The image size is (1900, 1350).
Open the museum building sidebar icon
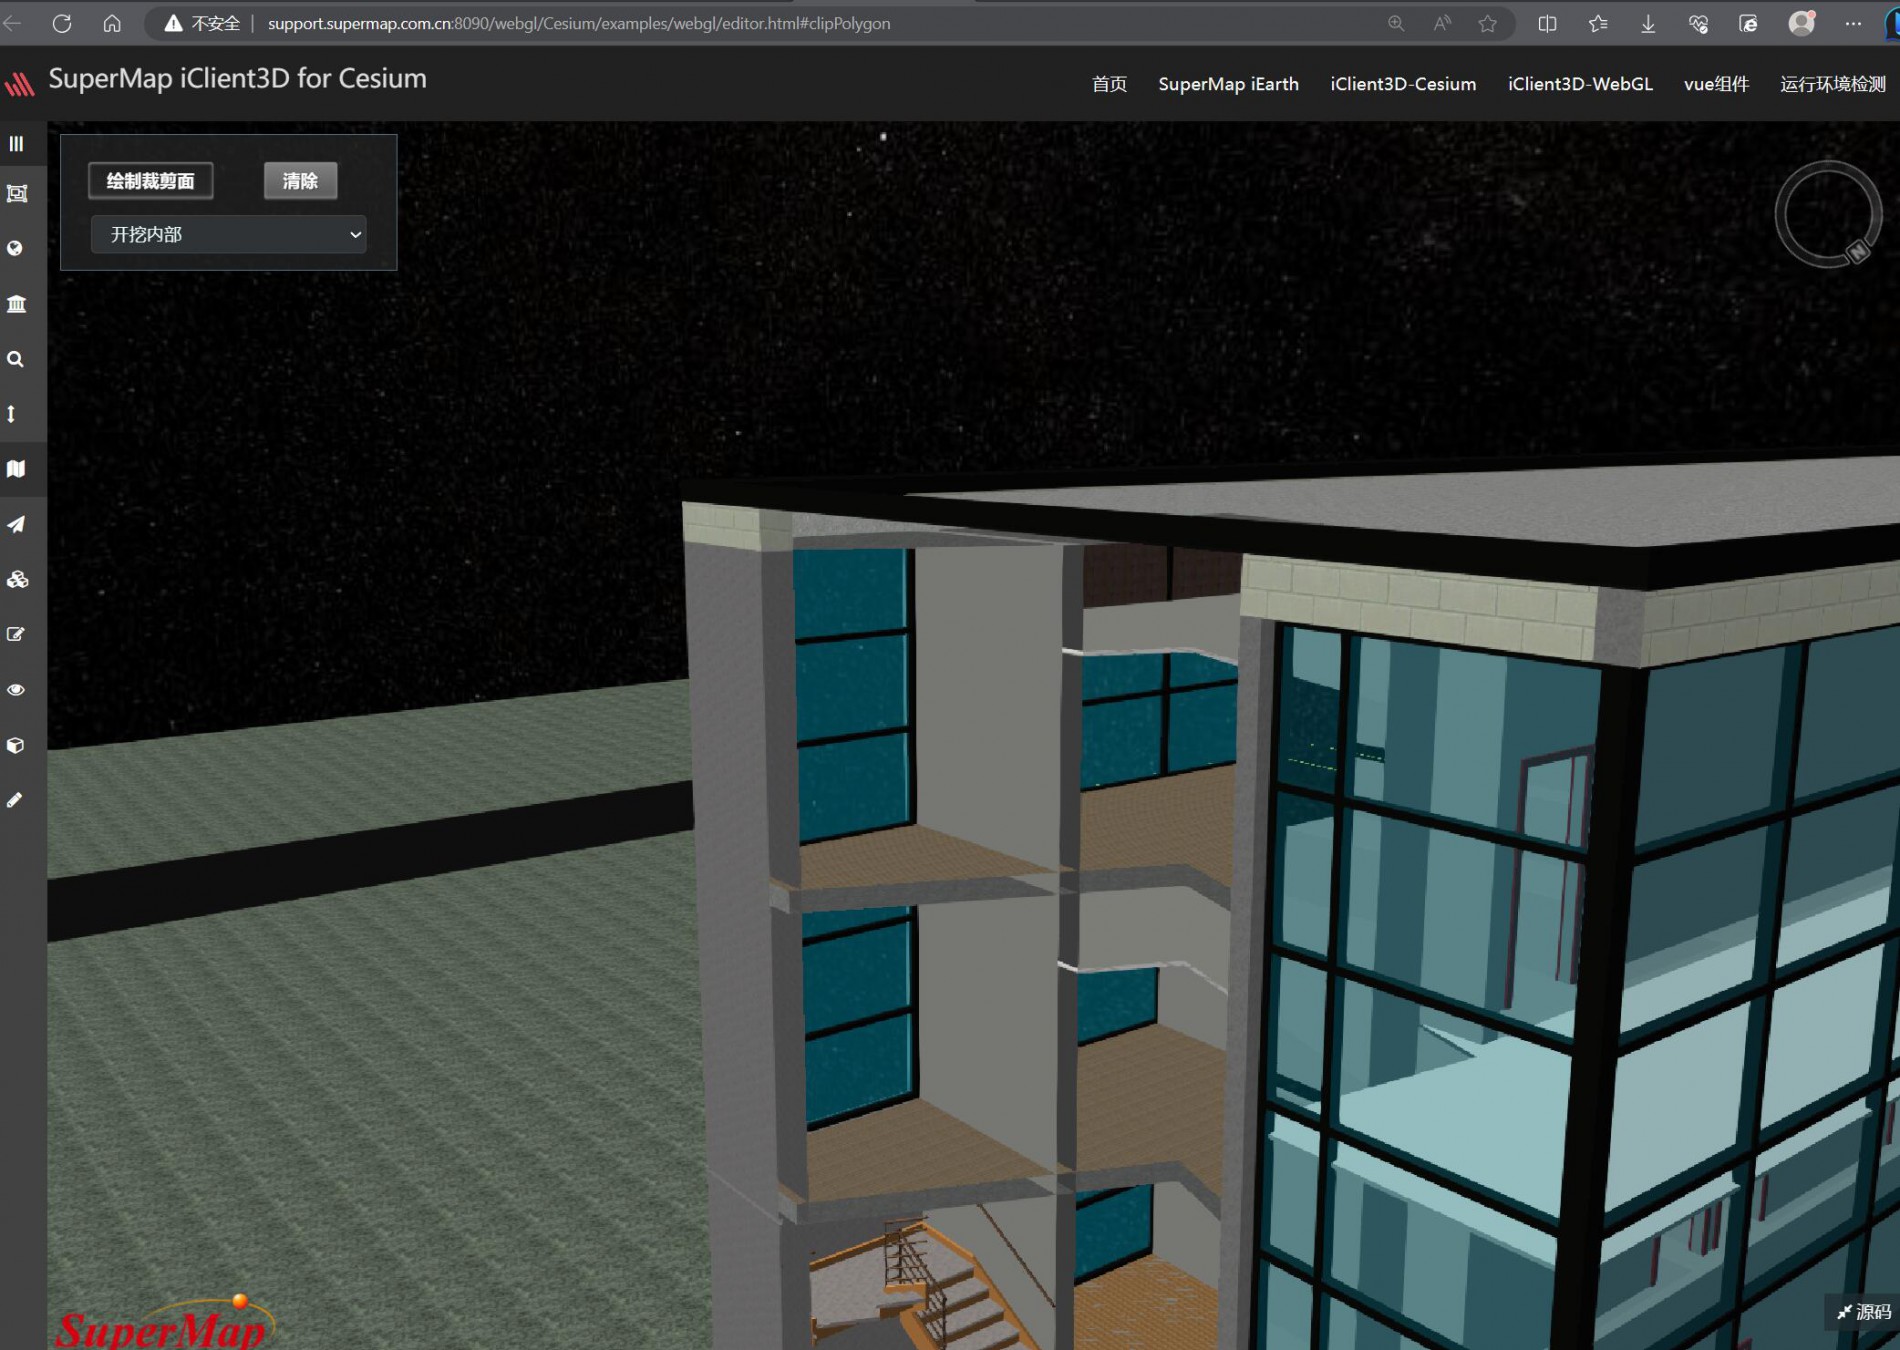click(x=16, y=304)
